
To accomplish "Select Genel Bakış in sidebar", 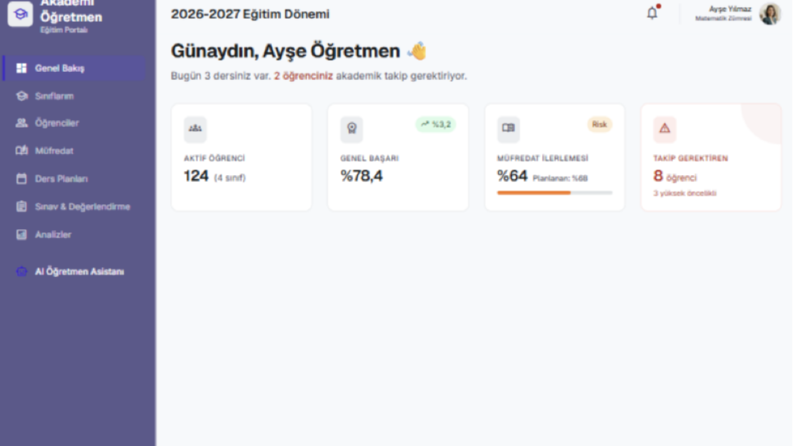I will click(x=74, y=68).
